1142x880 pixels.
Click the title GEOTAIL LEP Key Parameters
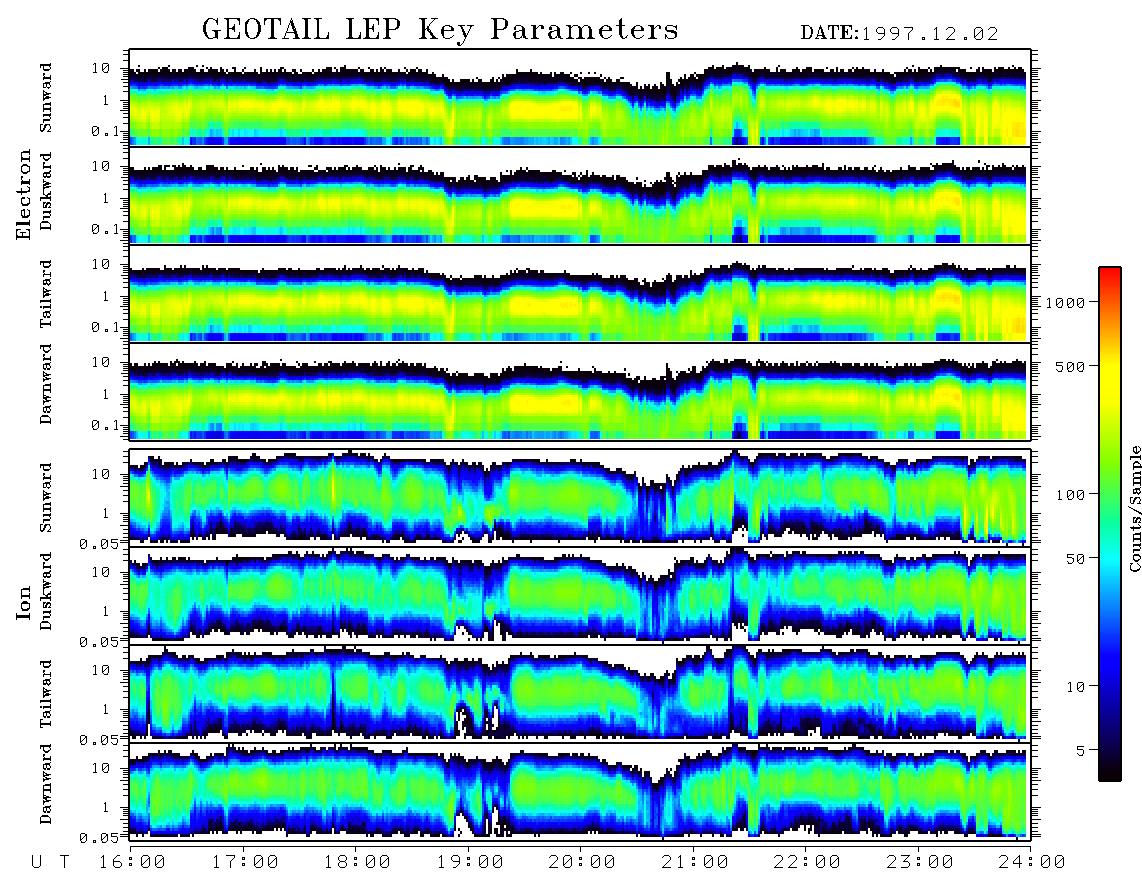pos(440,30)
